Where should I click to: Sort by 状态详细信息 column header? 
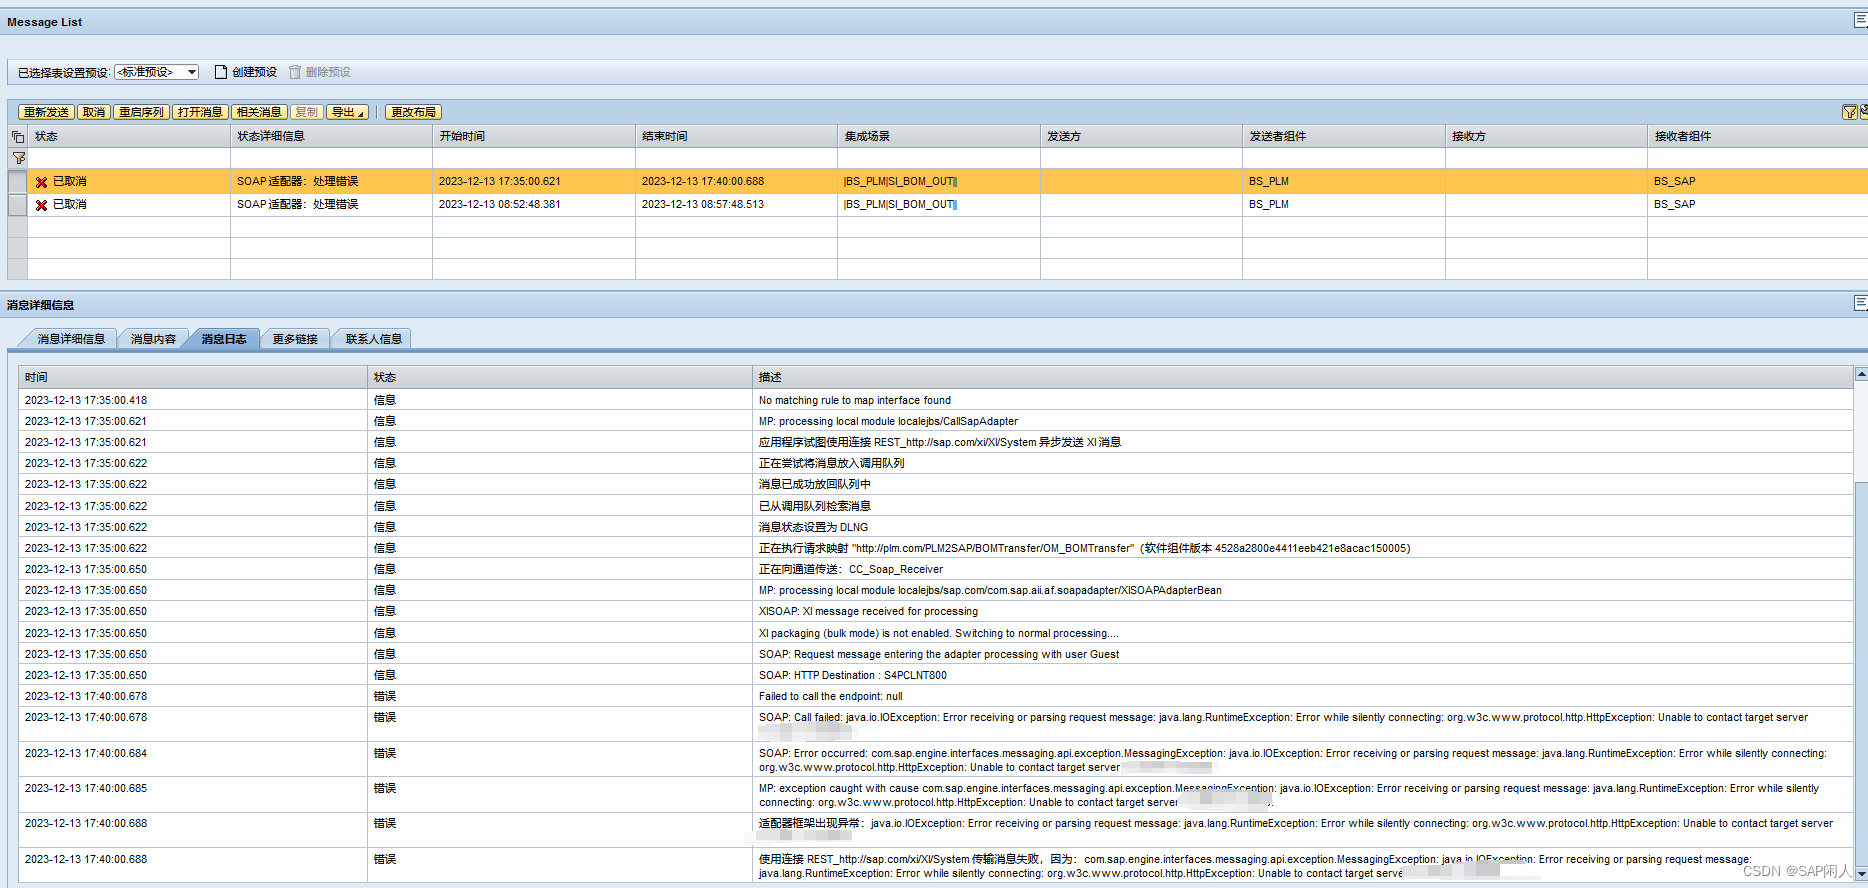(x=331, y=136)
